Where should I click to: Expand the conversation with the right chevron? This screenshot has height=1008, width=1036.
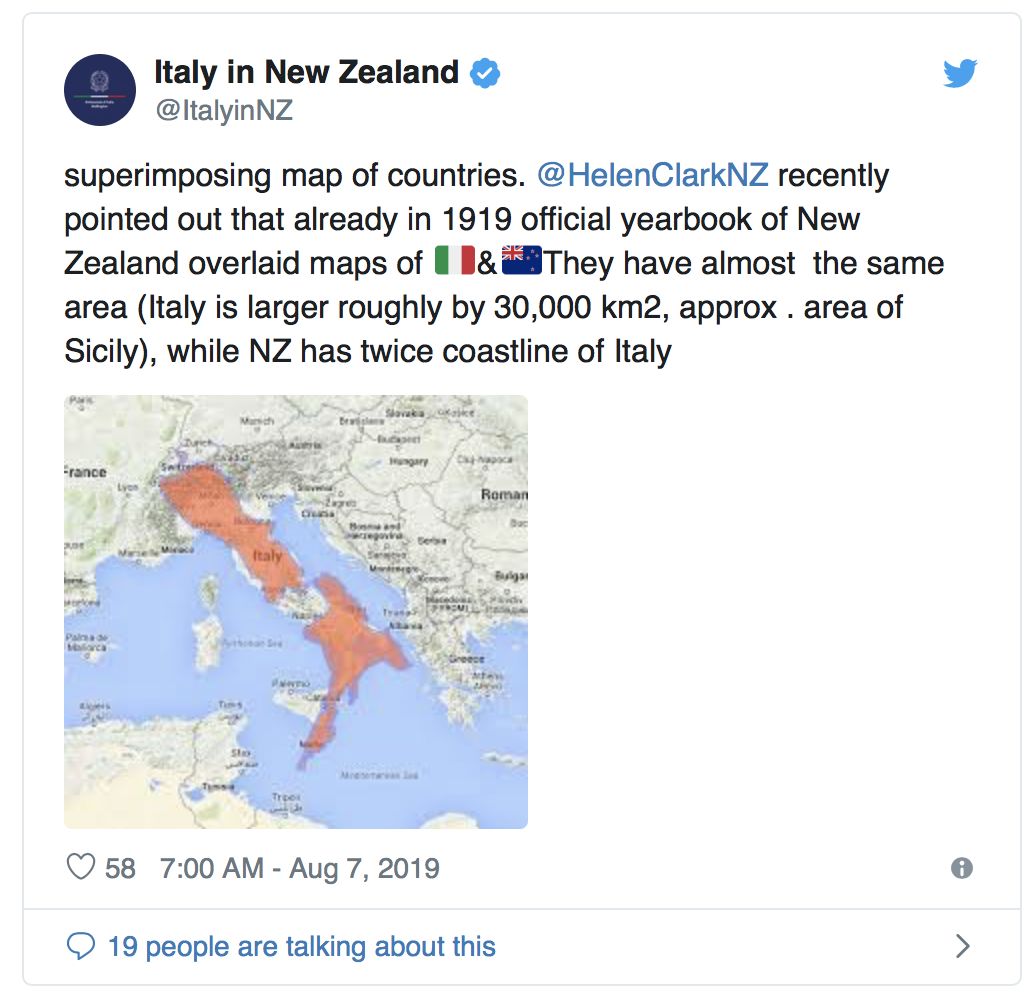962,946
